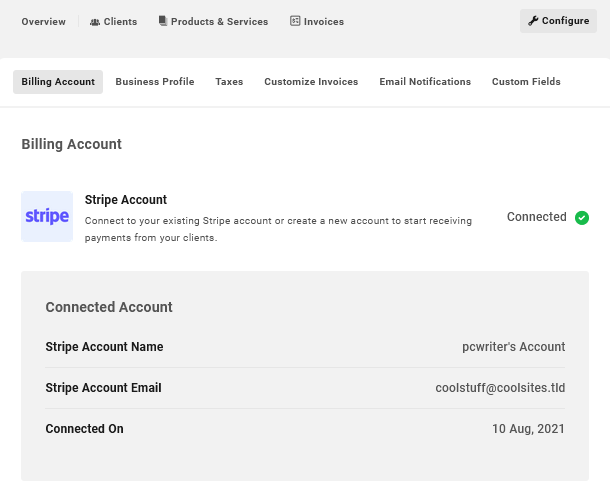
Task: Open Products & Services label
Action: [219, 22]
